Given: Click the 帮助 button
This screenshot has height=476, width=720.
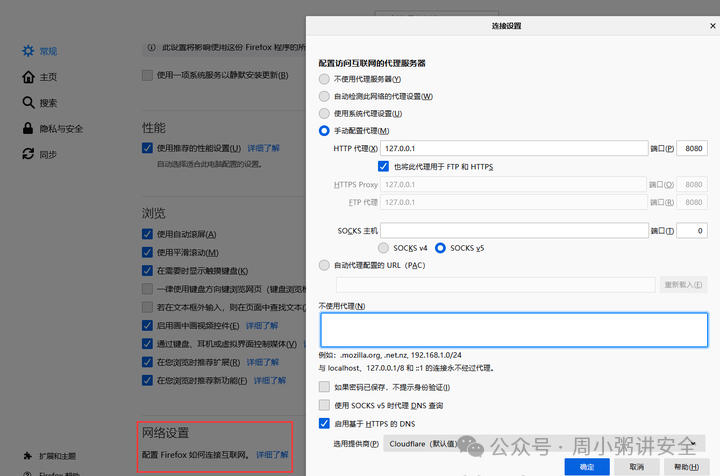Looking at the screenshot, I should pyautogui.click(x=686, y=467).
